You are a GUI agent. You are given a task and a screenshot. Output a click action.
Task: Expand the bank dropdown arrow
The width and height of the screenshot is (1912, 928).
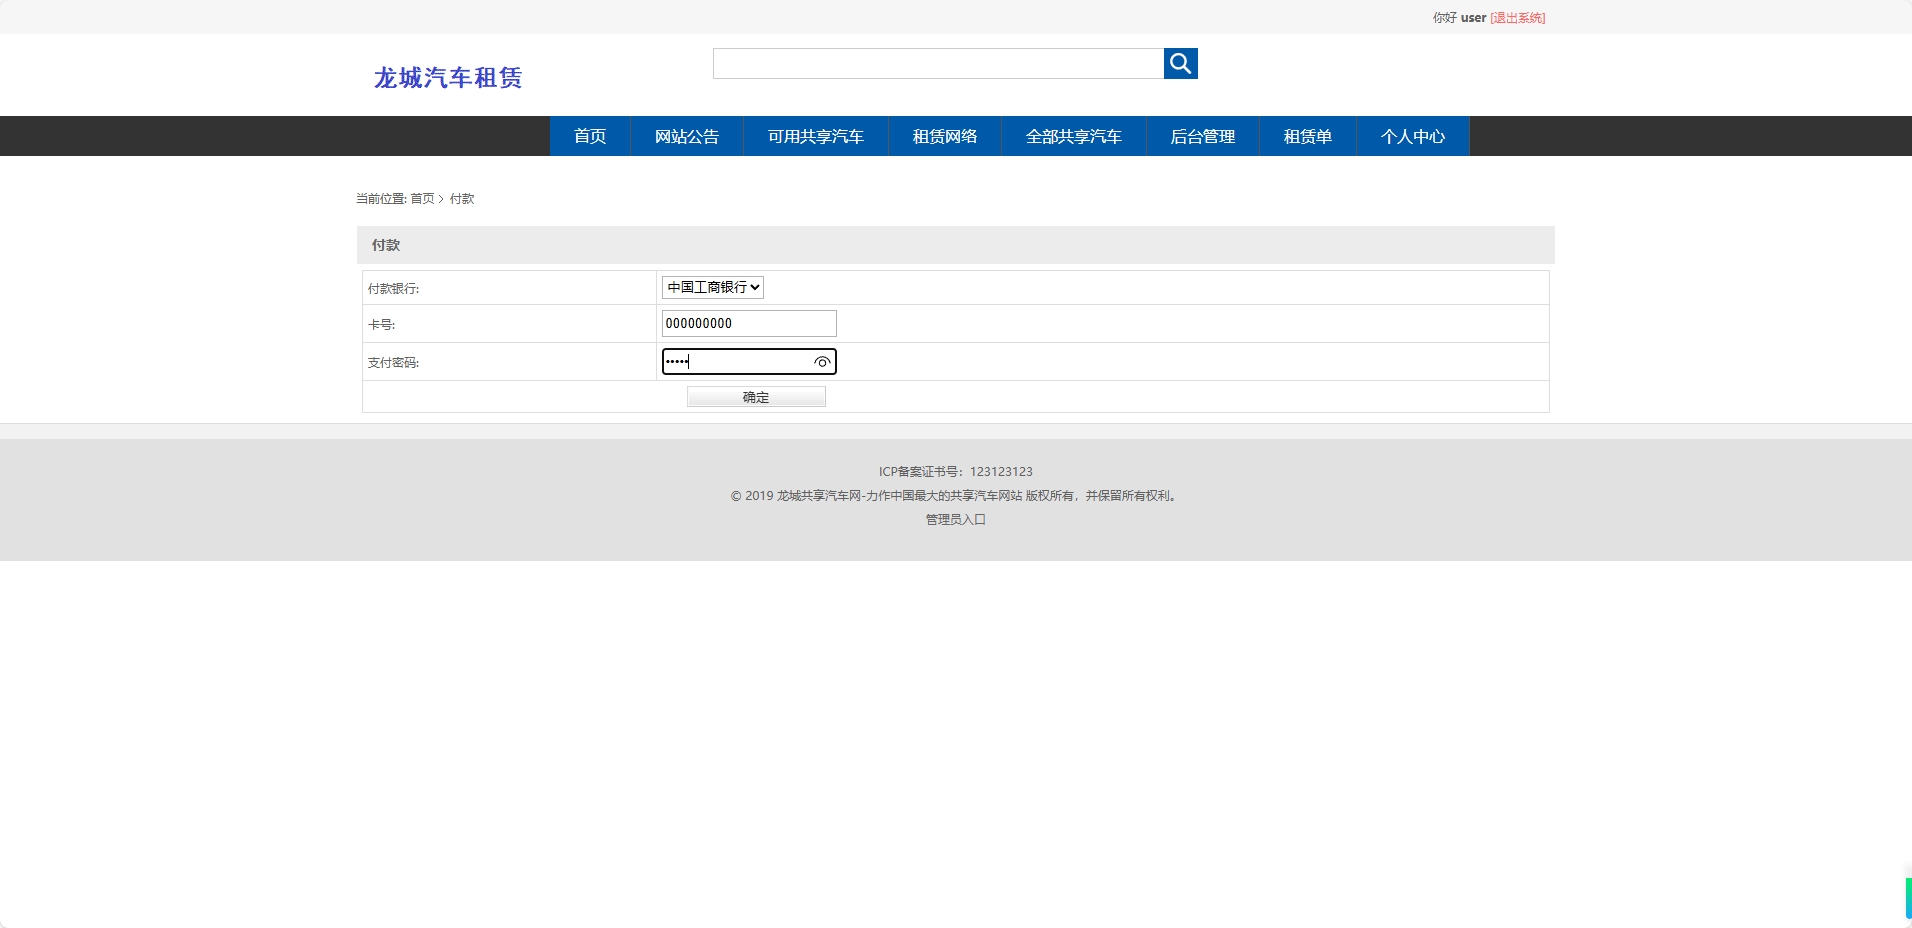point(754,287)
